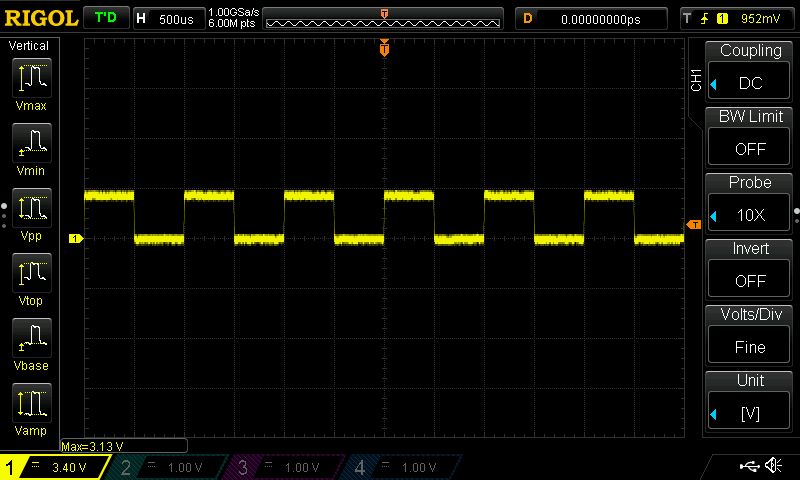
Task: Click the trigger level 952mV readout
Action: click(x=760, y=19)
